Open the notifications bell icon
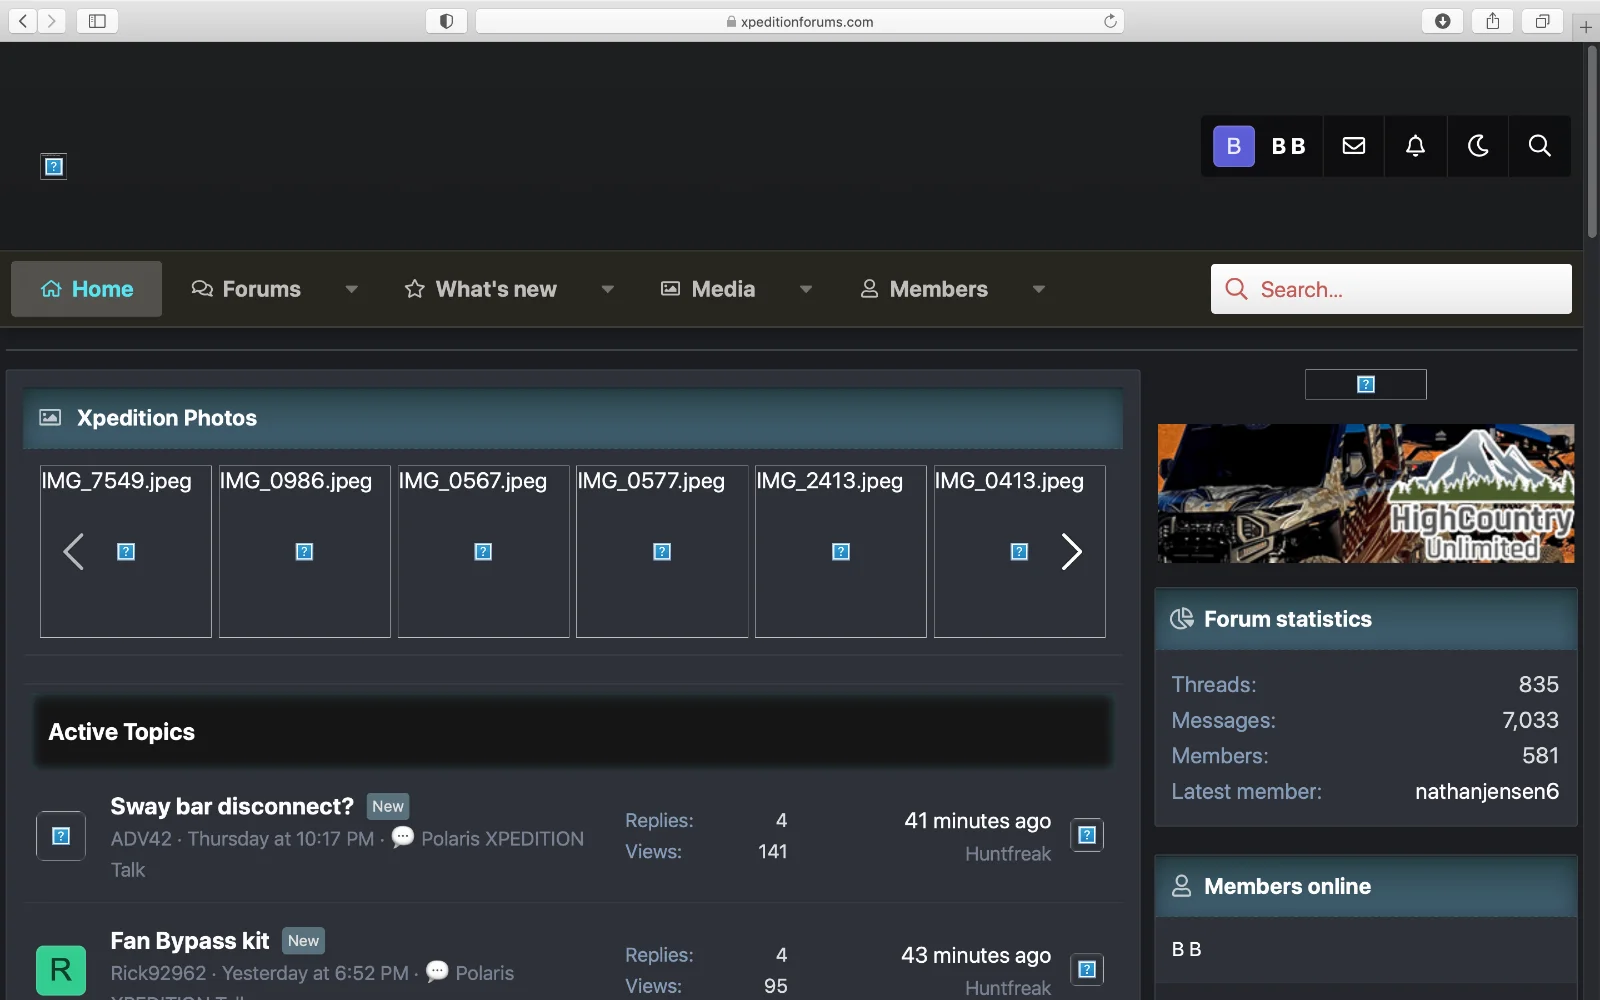Viewport: 1600px width, 1000px height. [1415, 146]
